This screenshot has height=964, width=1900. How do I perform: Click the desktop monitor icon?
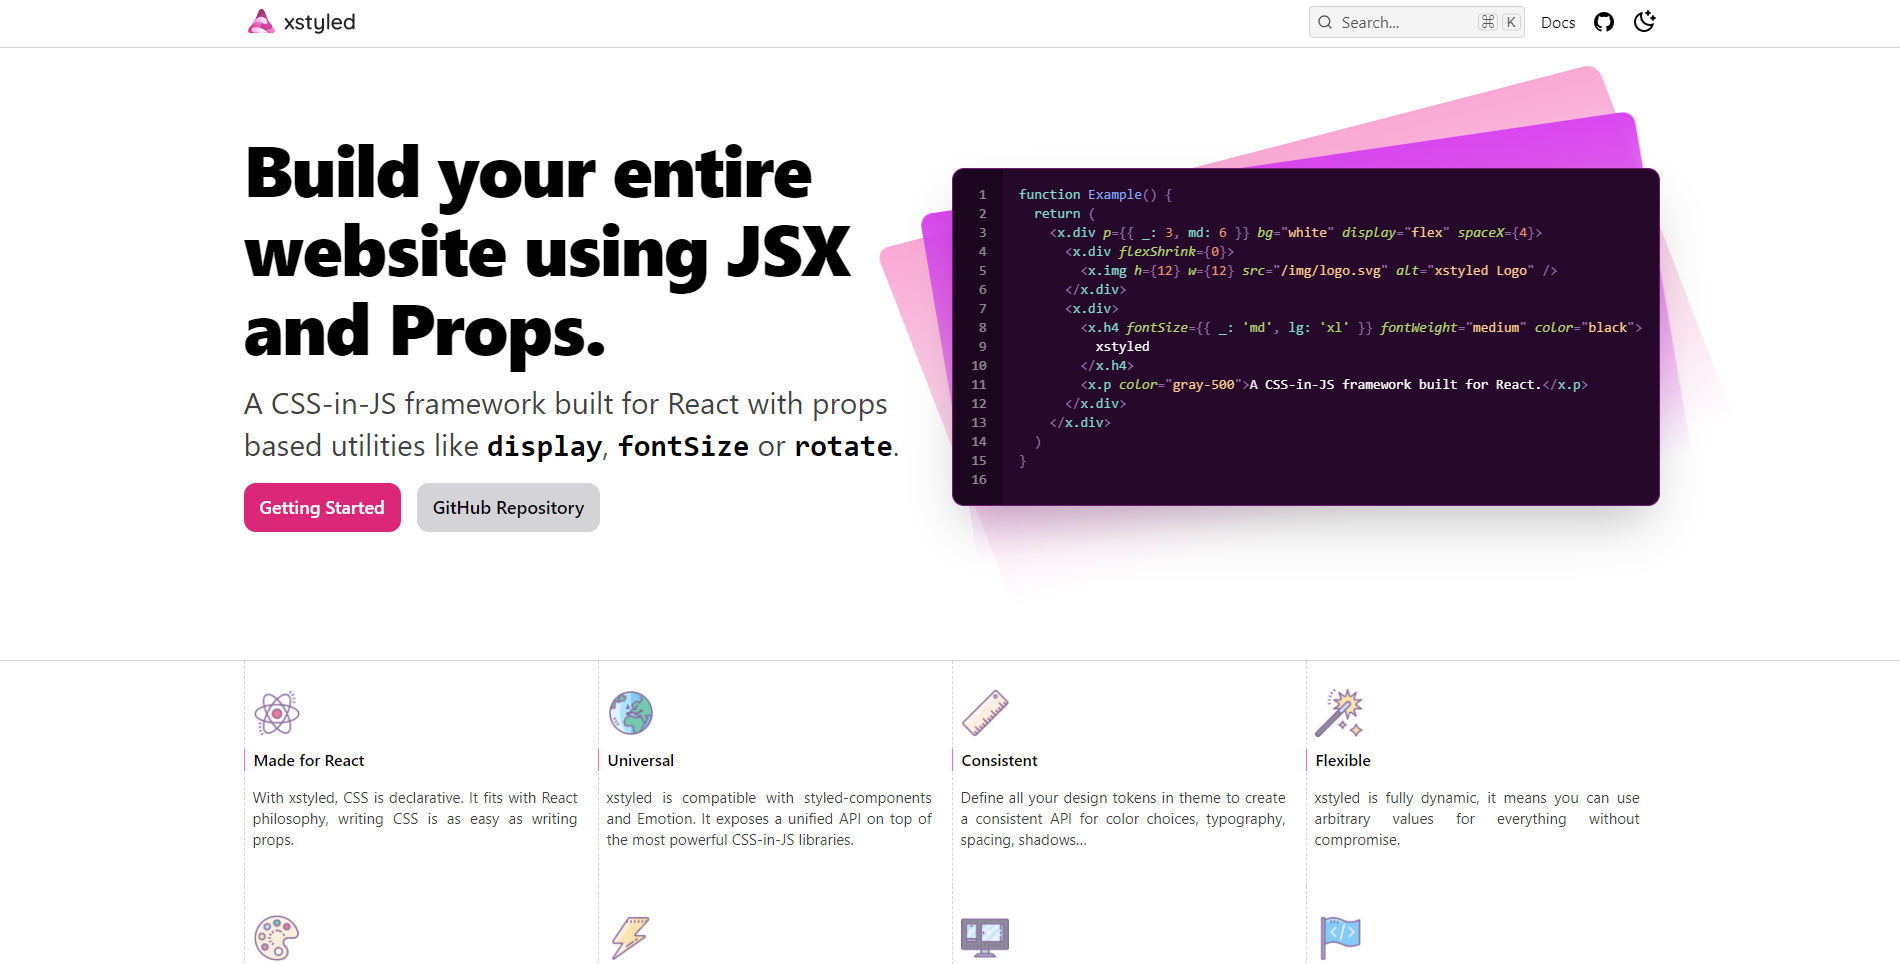(985, 938)
